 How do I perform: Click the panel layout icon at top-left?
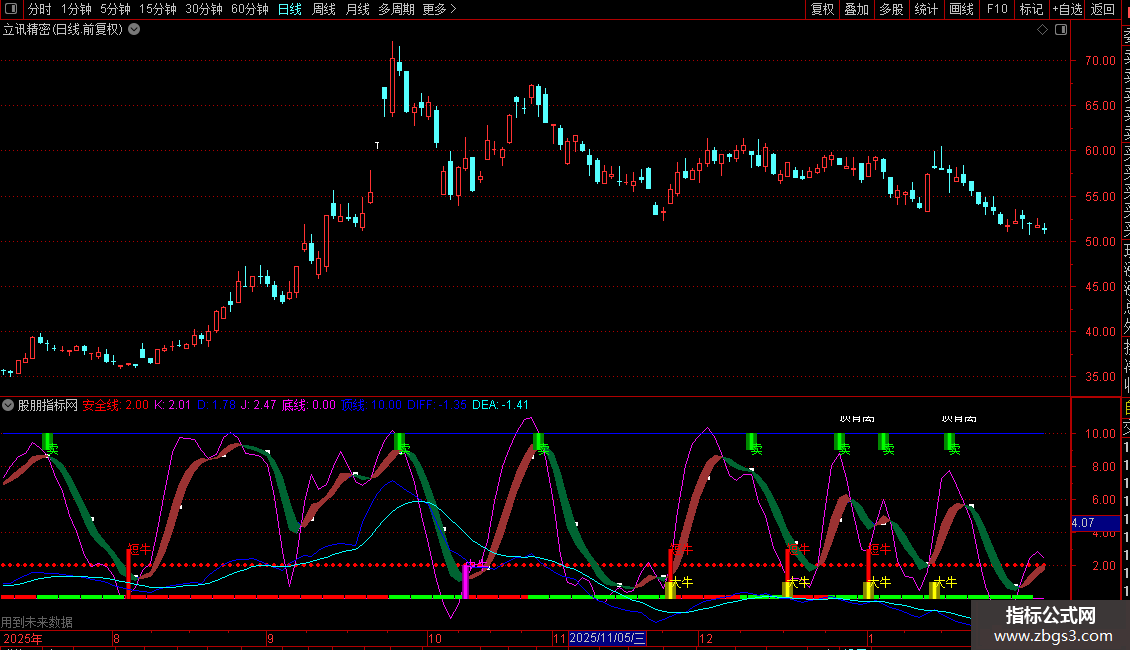11,9
